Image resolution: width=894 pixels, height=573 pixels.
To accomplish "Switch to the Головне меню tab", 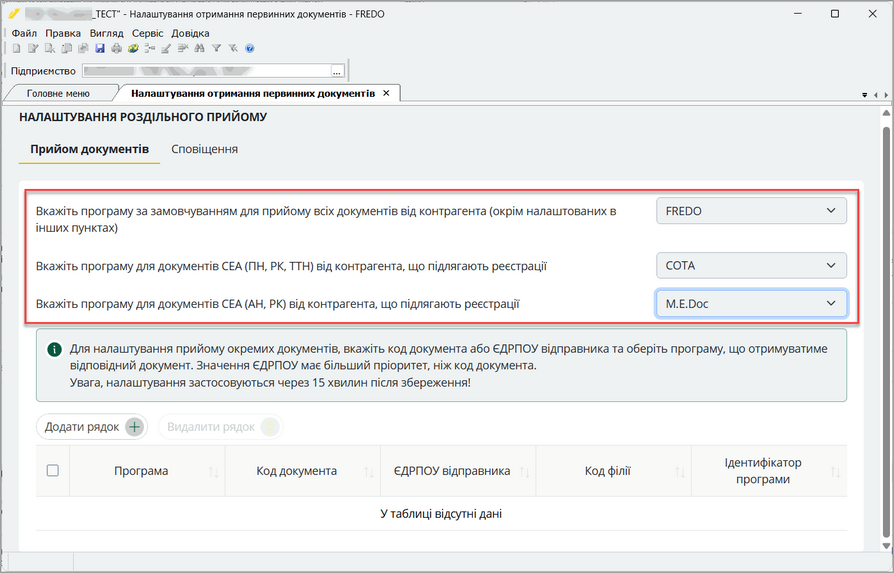I will tap(58, 93).
